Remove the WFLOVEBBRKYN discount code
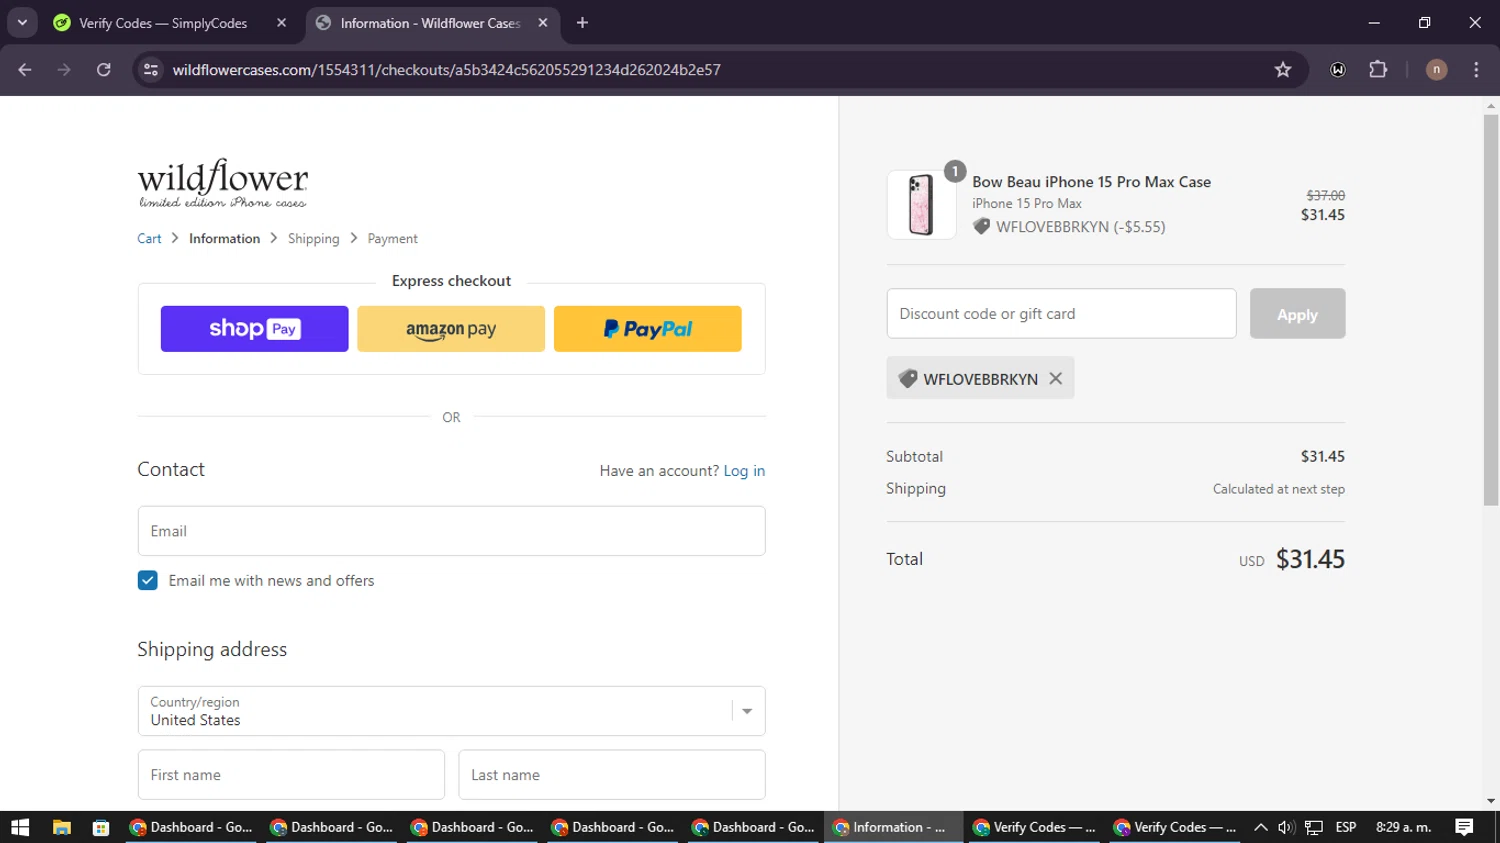 [x=1056, y=379]
